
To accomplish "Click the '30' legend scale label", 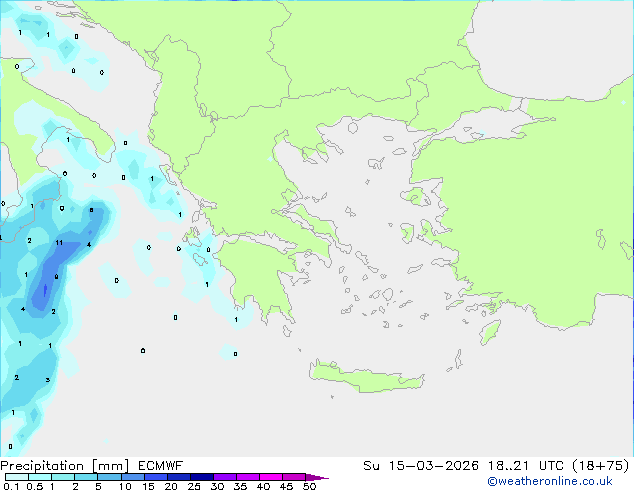I will click(x=217, y=486).
